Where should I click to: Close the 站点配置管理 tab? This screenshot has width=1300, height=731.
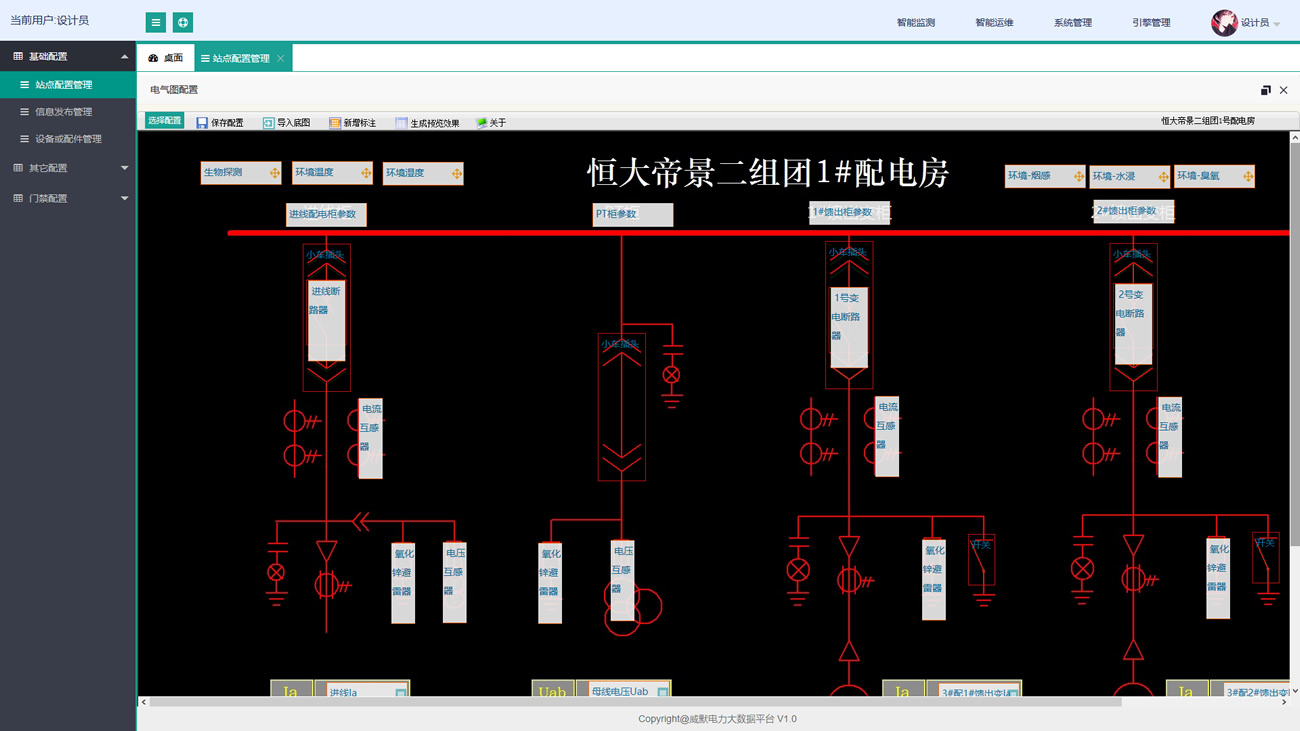pyautogui.click(x=281, y=58)
